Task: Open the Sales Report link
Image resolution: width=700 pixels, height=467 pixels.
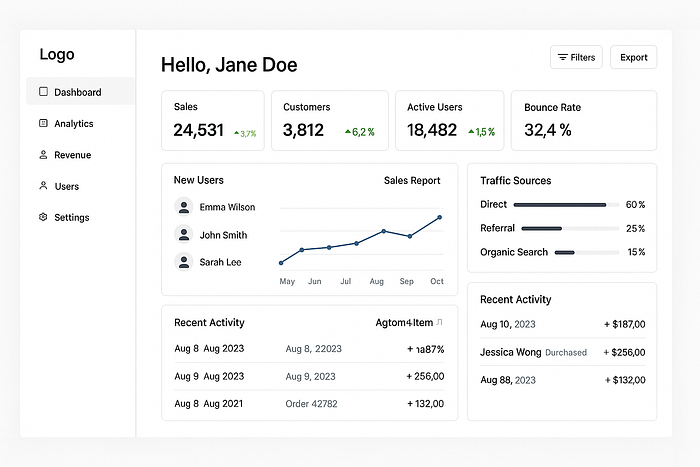Action: point(412,180)
